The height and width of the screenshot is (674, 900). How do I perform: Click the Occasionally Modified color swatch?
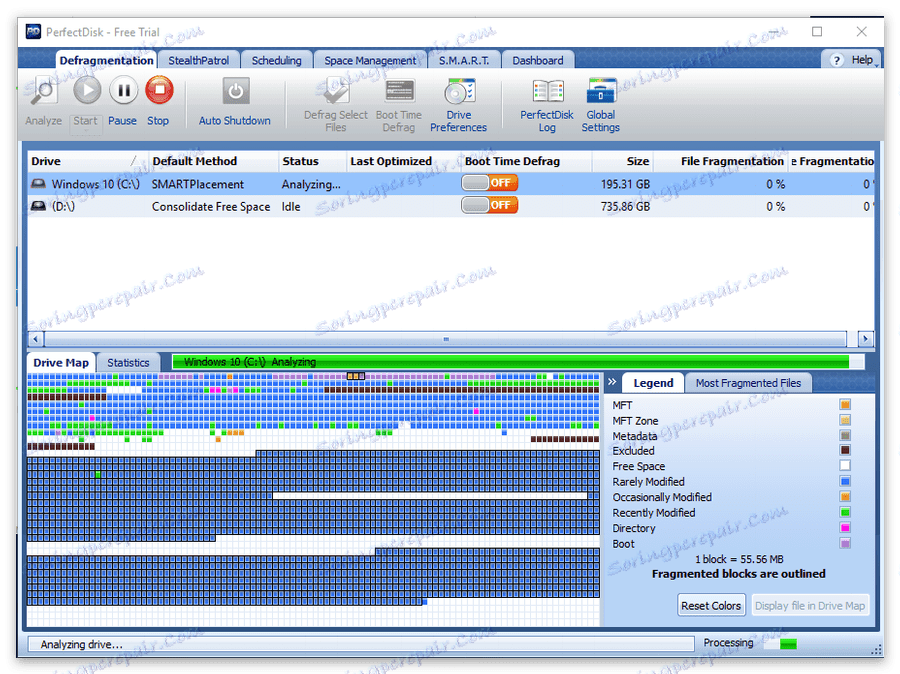coord(845,497)
